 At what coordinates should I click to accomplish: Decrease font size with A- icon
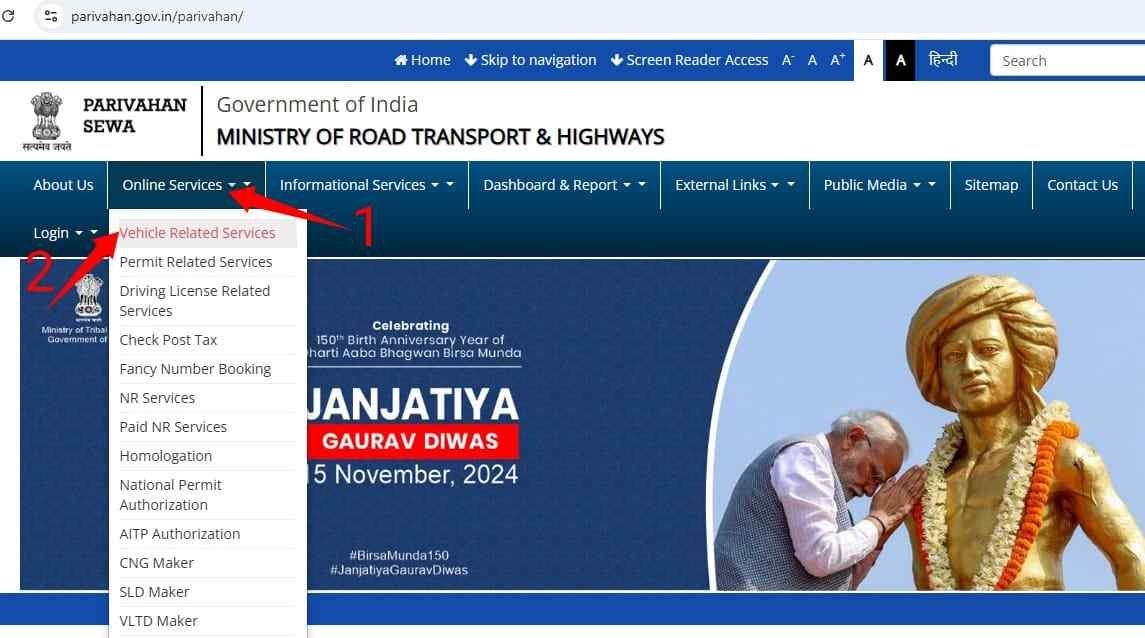click(x=787, y=60)
